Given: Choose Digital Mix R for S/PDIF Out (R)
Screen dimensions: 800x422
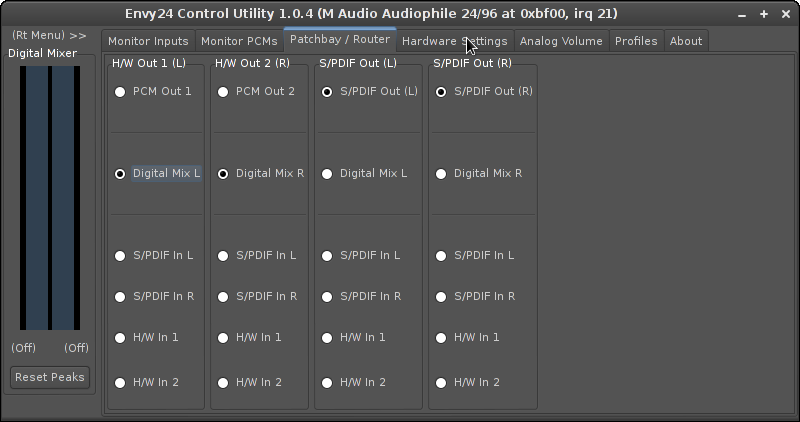Looking at the screenshot, I should coord(441,174).
